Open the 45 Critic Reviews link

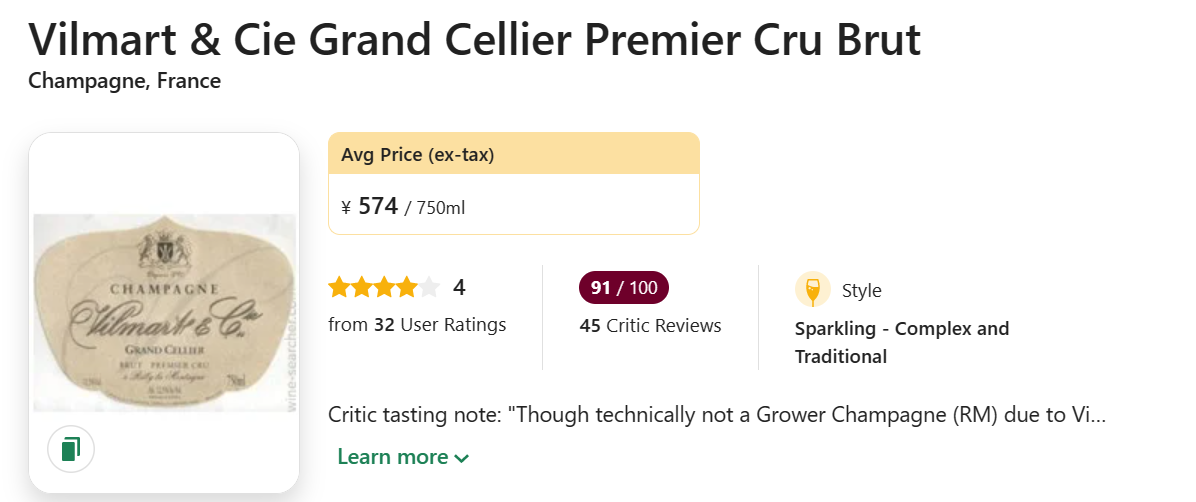[650, 325]
